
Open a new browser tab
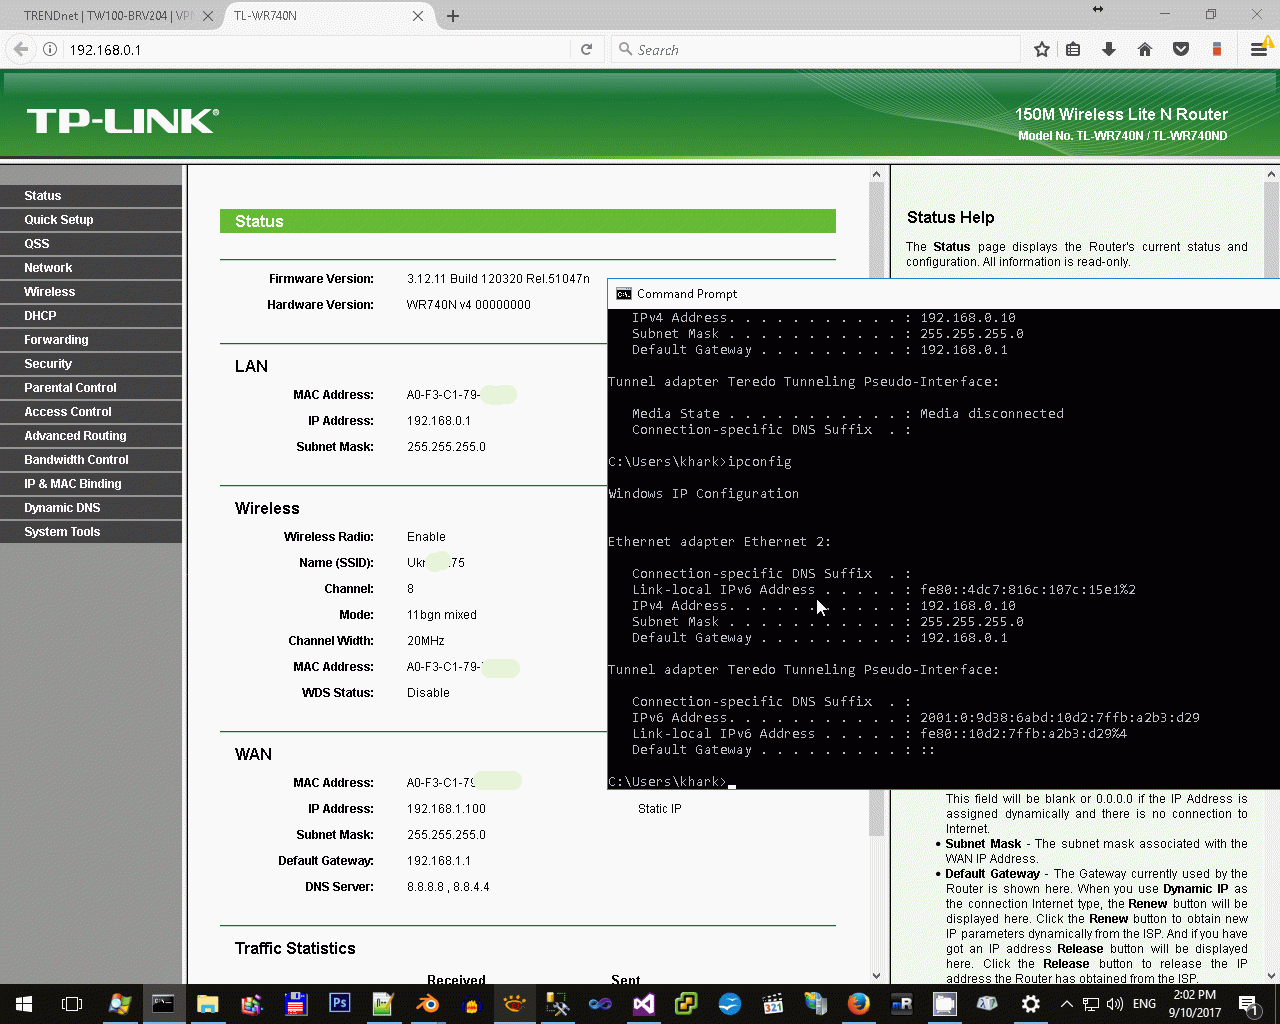[453, 16]
